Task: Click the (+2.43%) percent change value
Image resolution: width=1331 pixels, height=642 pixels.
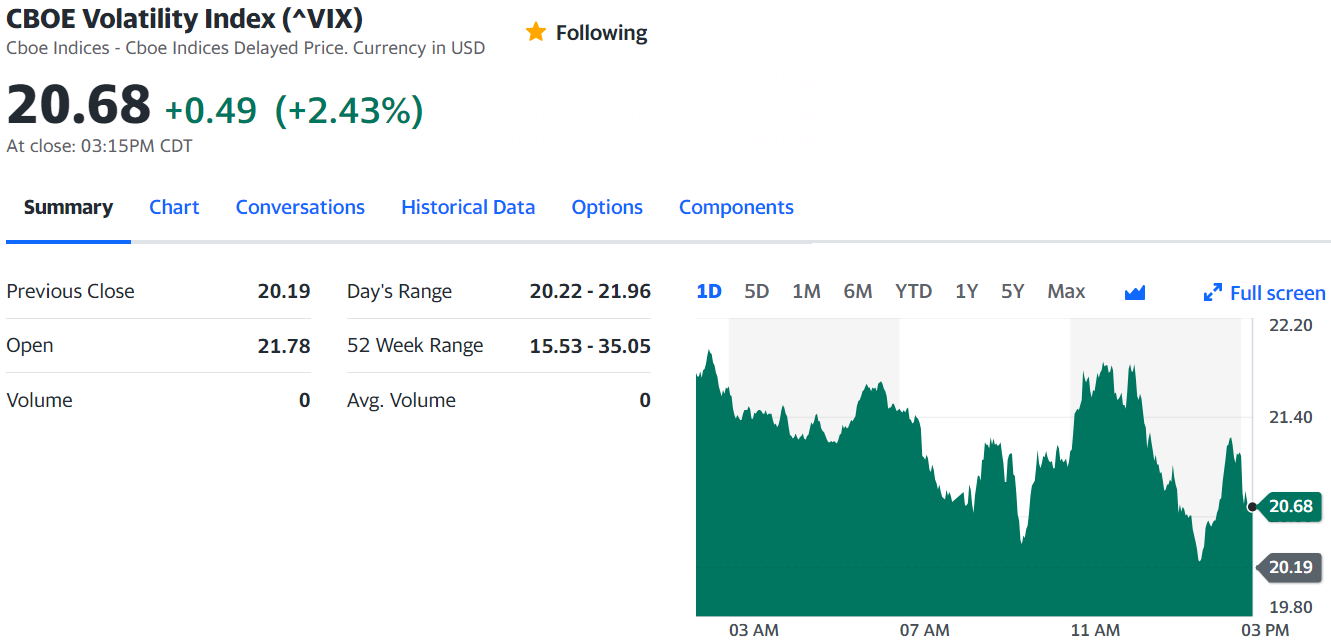Action: coord(349,111)
